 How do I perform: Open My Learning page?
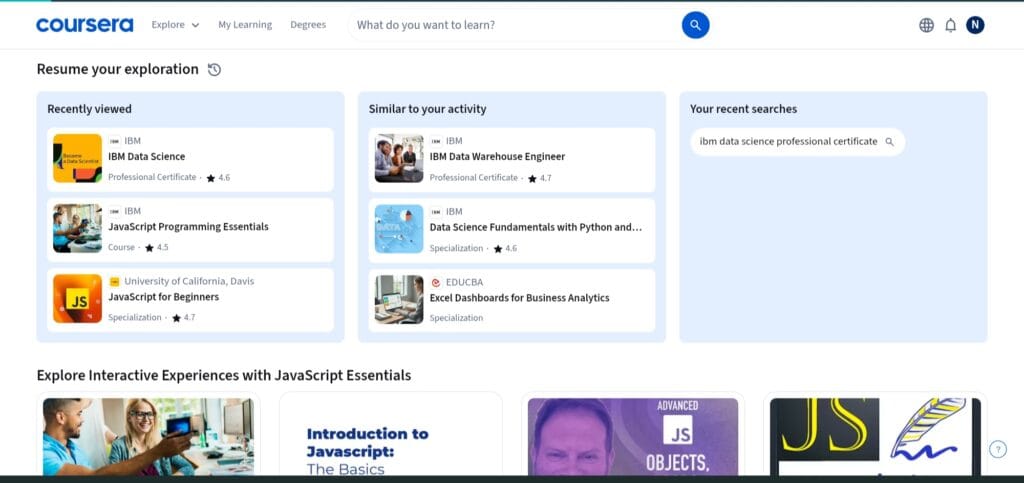(245, 25)
